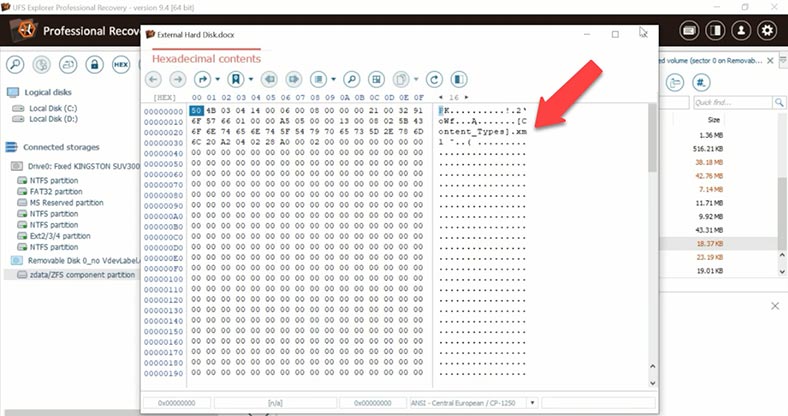Select highlighted byte 50 at offset 00000000
This screenshot has height=416, width=788.
[196, 111]
